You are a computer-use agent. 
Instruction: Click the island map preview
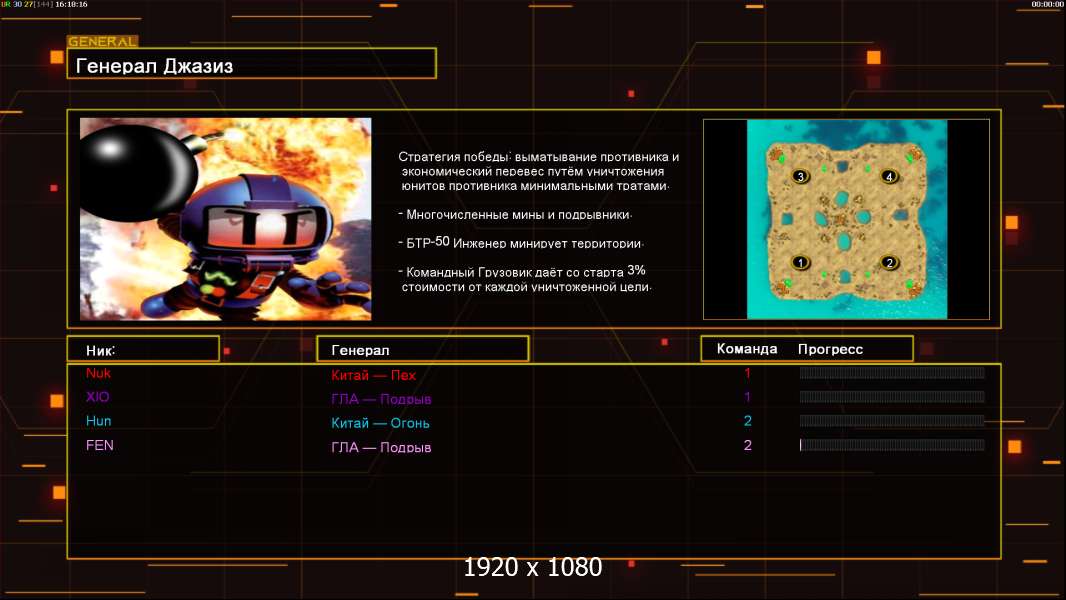coord(847,219)
